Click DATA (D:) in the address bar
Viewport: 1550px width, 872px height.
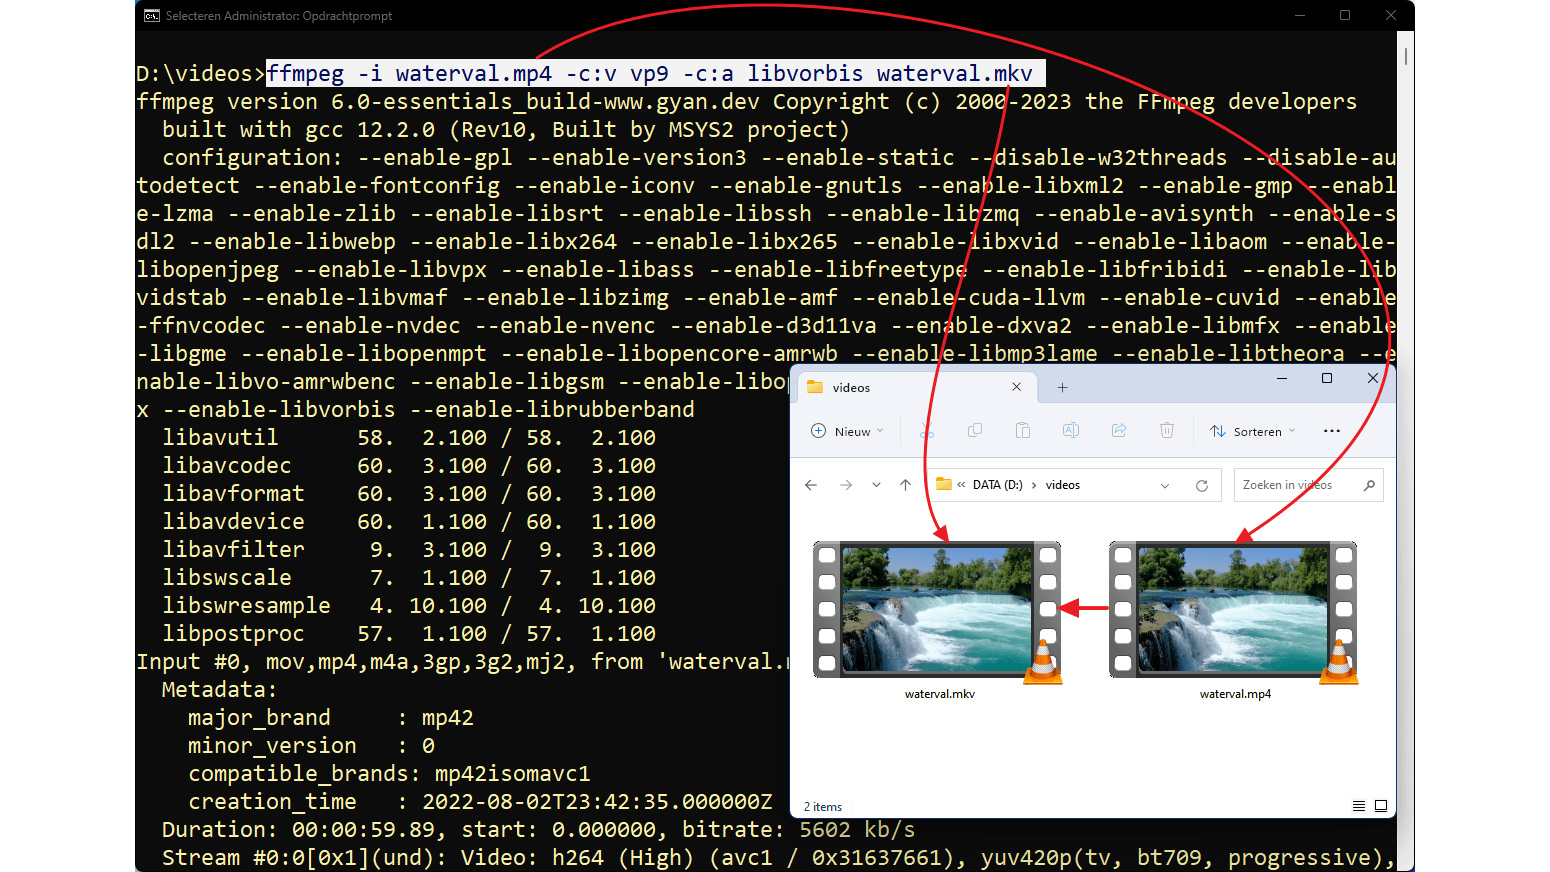[998, 485]
